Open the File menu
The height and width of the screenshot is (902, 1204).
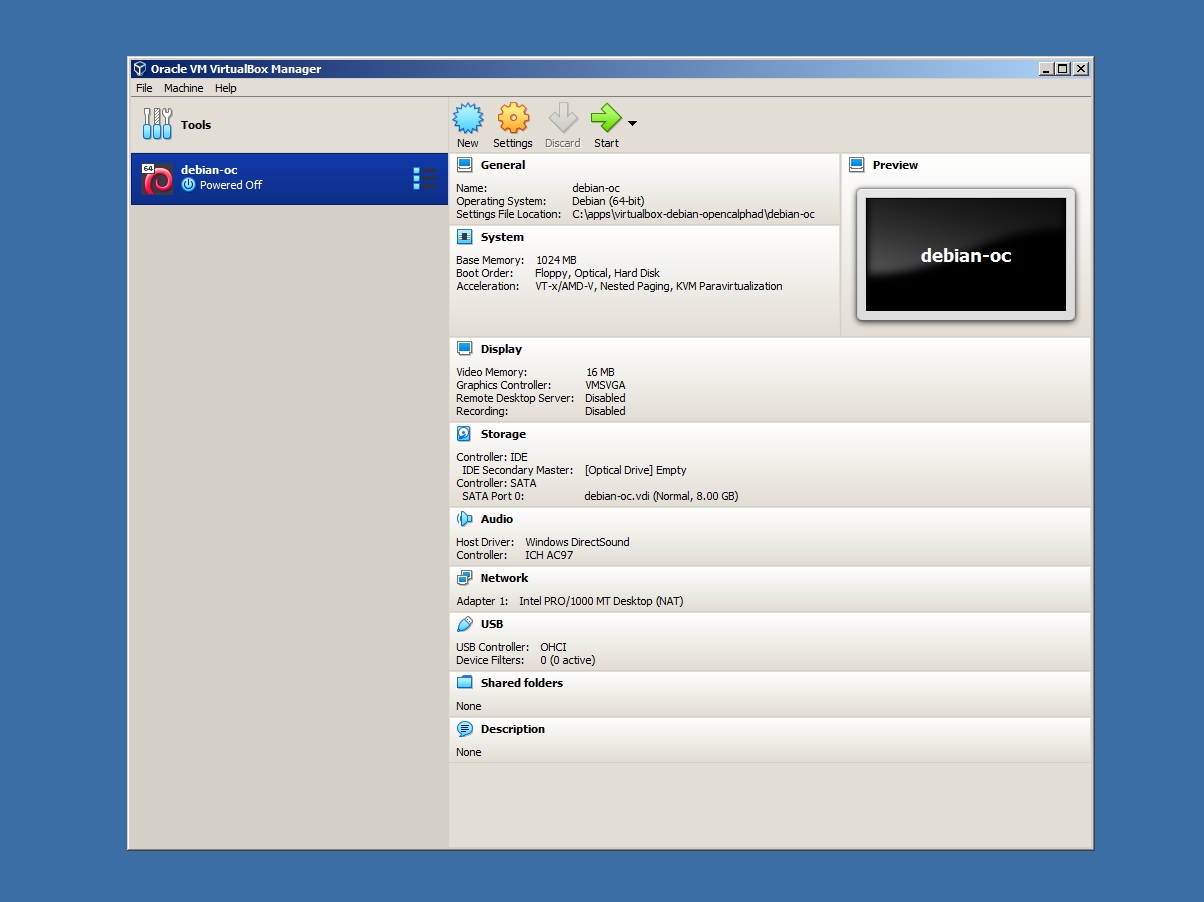point(144,88)
